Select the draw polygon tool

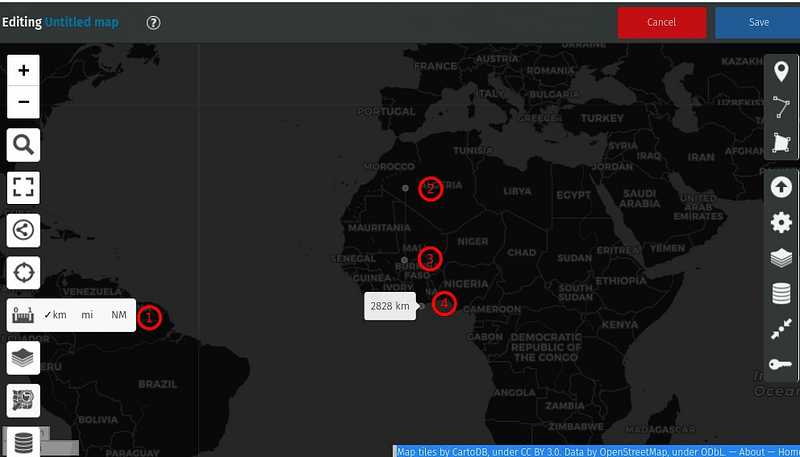coord(781,142)
